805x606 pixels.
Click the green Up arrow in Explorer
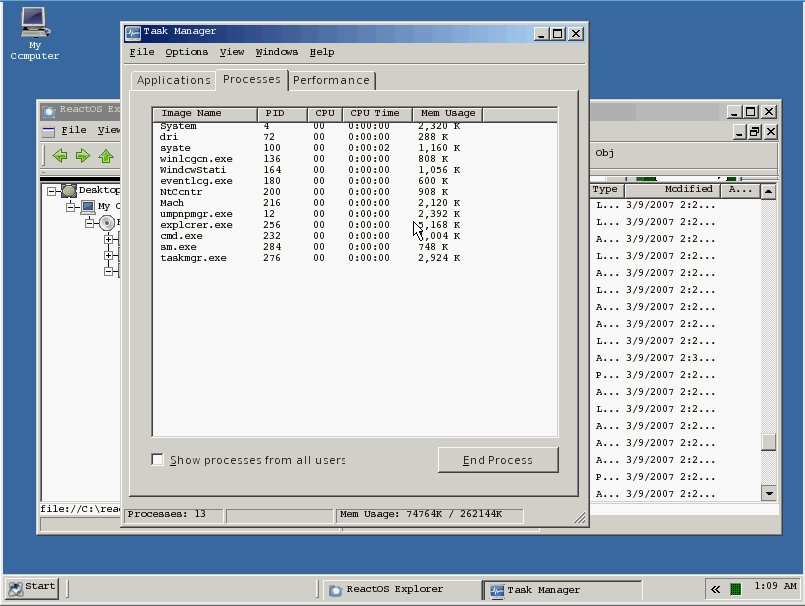(x=105, y=156)
